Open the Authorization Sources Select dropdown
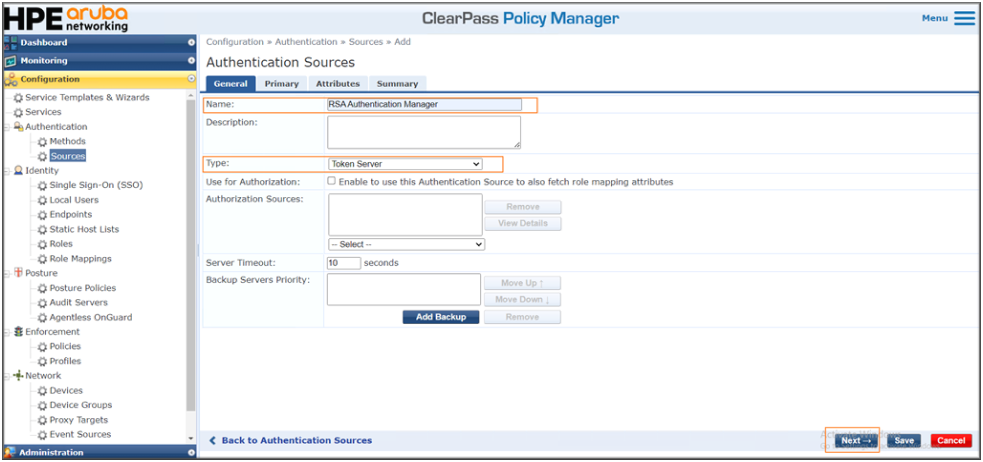This screenshot has height=462, width=983. tap(406, 244)
